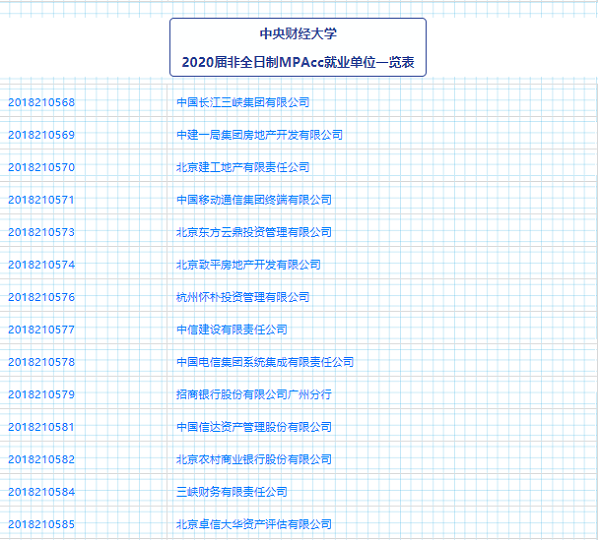Click 北京歌平房地产开发有限公司 cell

coord(248,264)
